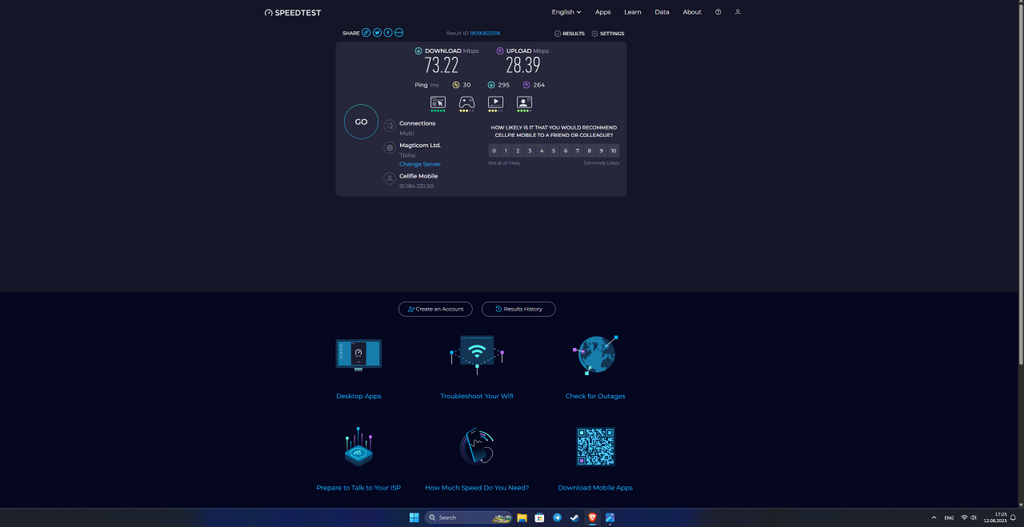Viewport: 1024px width, 527px height.
Task: Click the download arrow icon next to DOWNLOAD
Action: (x=419, y=51)
